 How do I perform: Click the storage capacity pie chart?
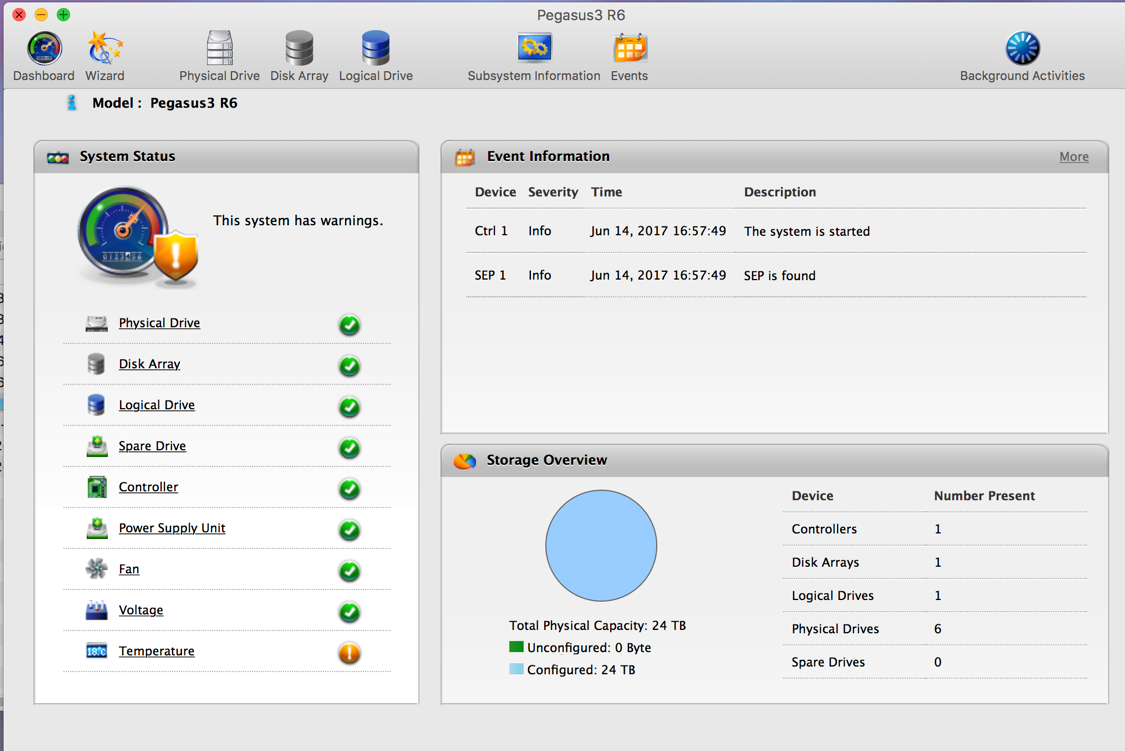601,546
